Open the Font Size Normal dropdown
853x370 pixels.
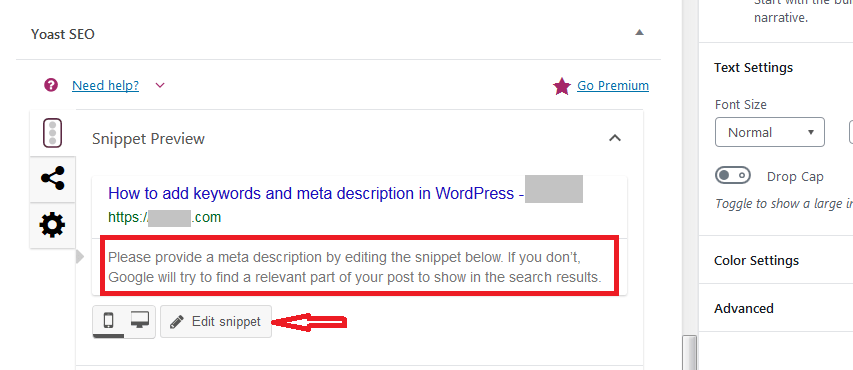coord(770,132)
